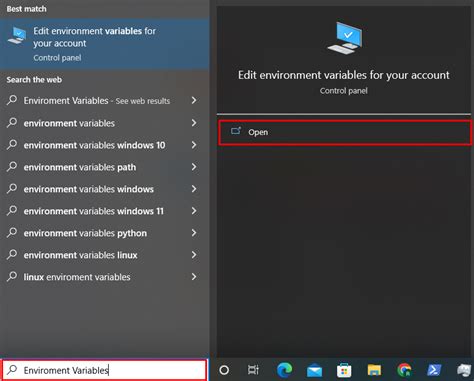Launch the Mail app on the taskbar
Viewport: 474px width, 381px height.
coord(314,371)
